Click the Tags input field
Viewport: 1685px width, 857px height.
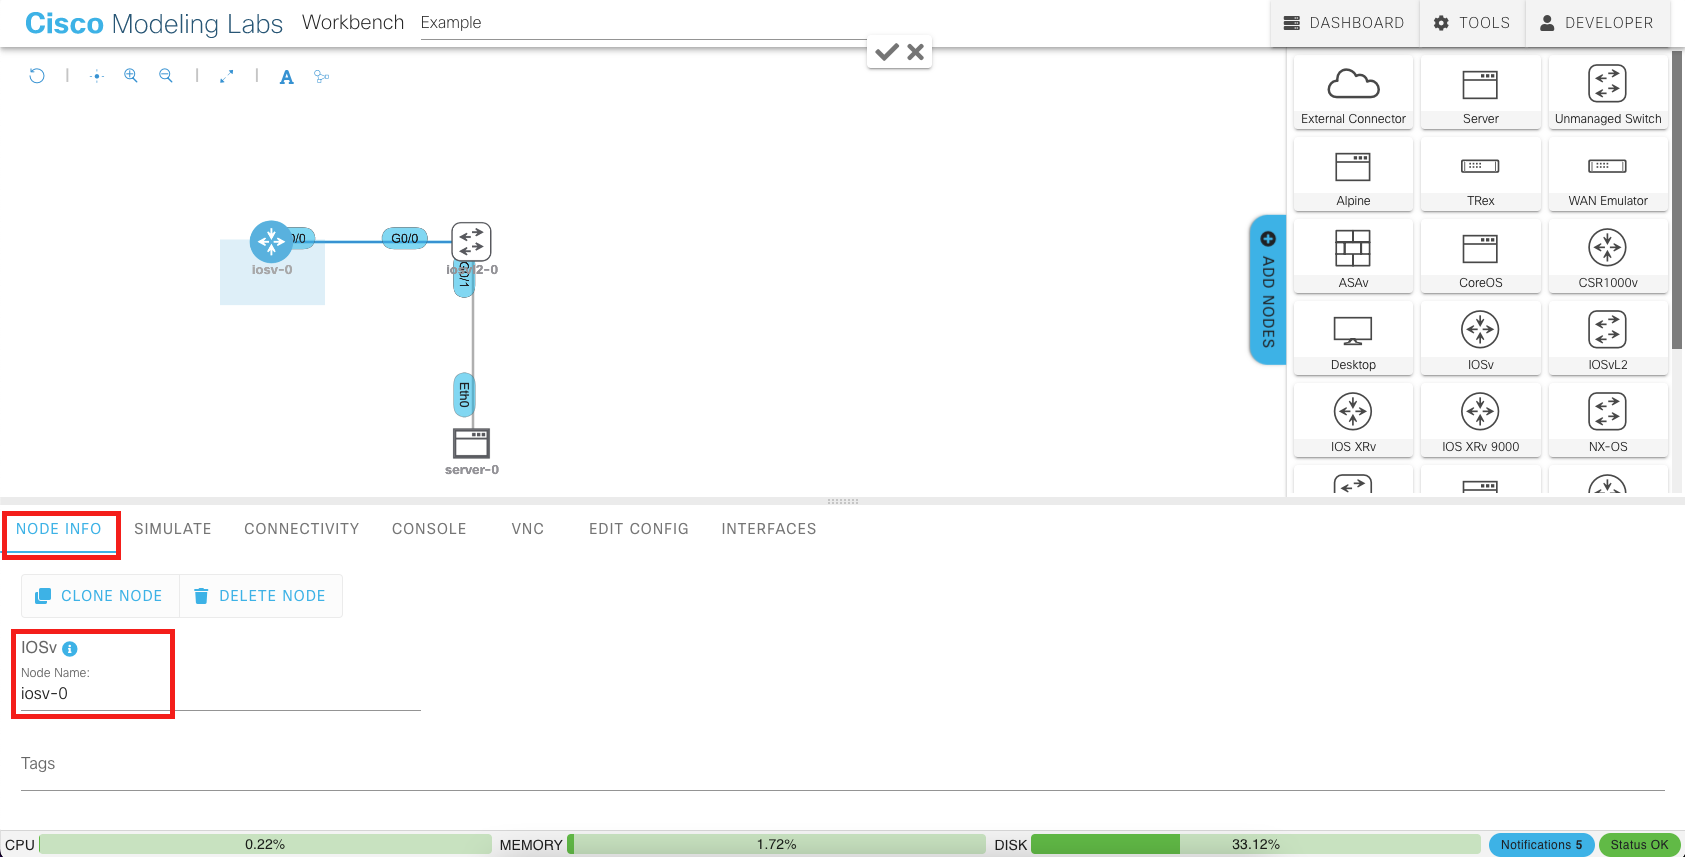(843, 765)
